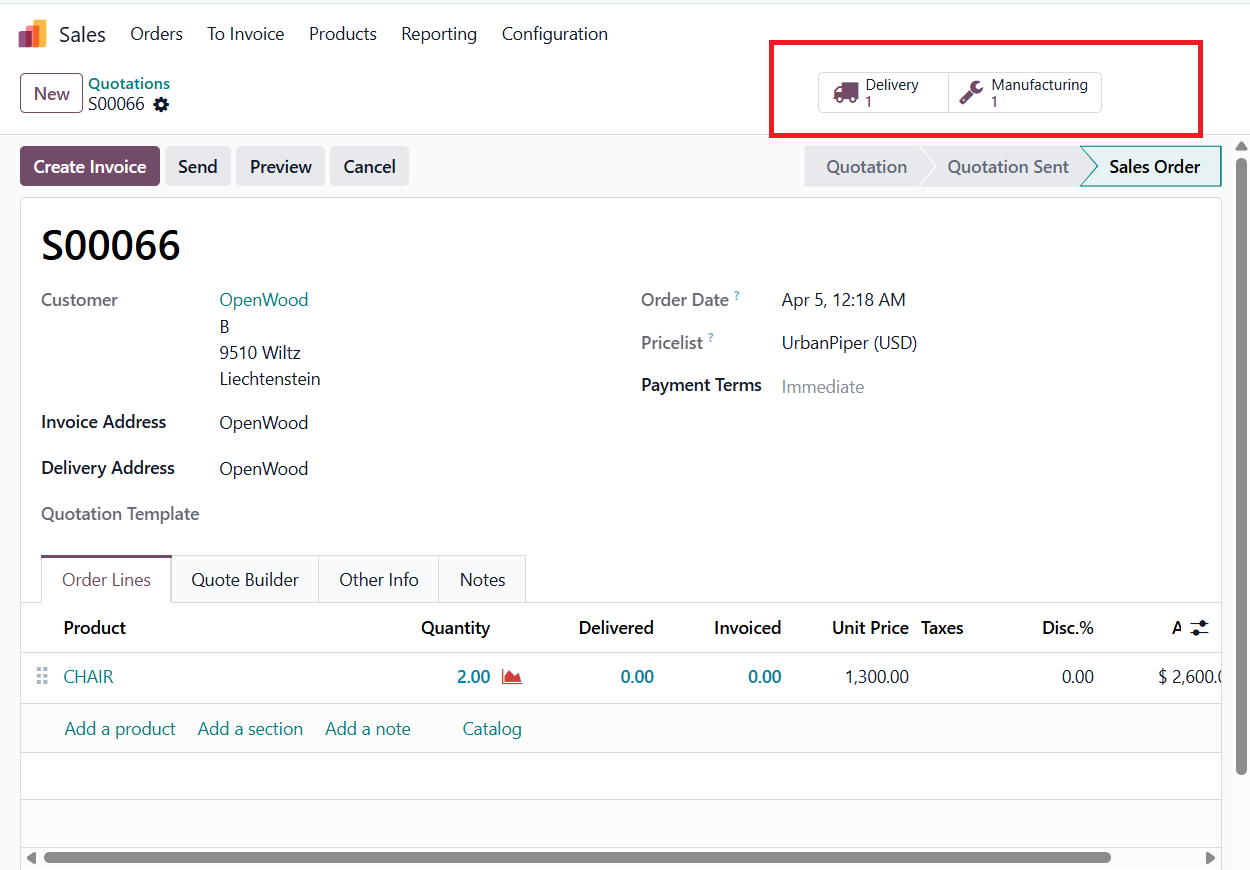This screenshot has width=1250, height=870.
Task: Click the horizontal scrollbar at the bottom
Action: 577,857
